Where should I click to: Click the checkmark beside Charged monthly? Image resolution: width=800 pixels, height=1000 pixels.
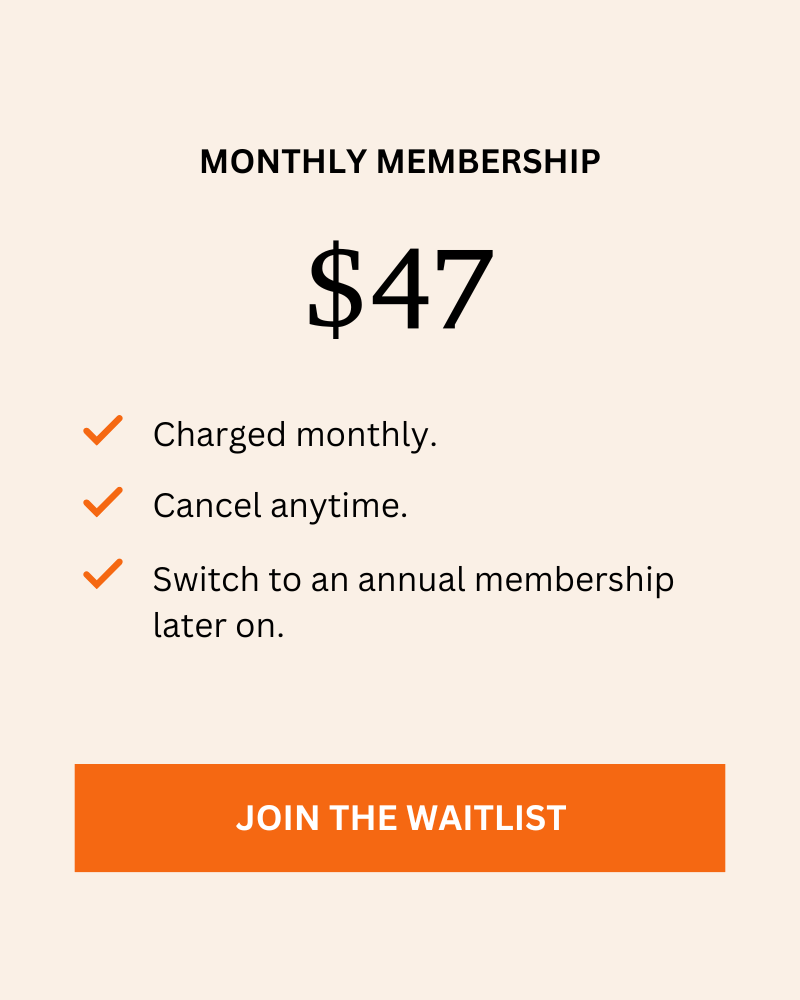[103, 430]
